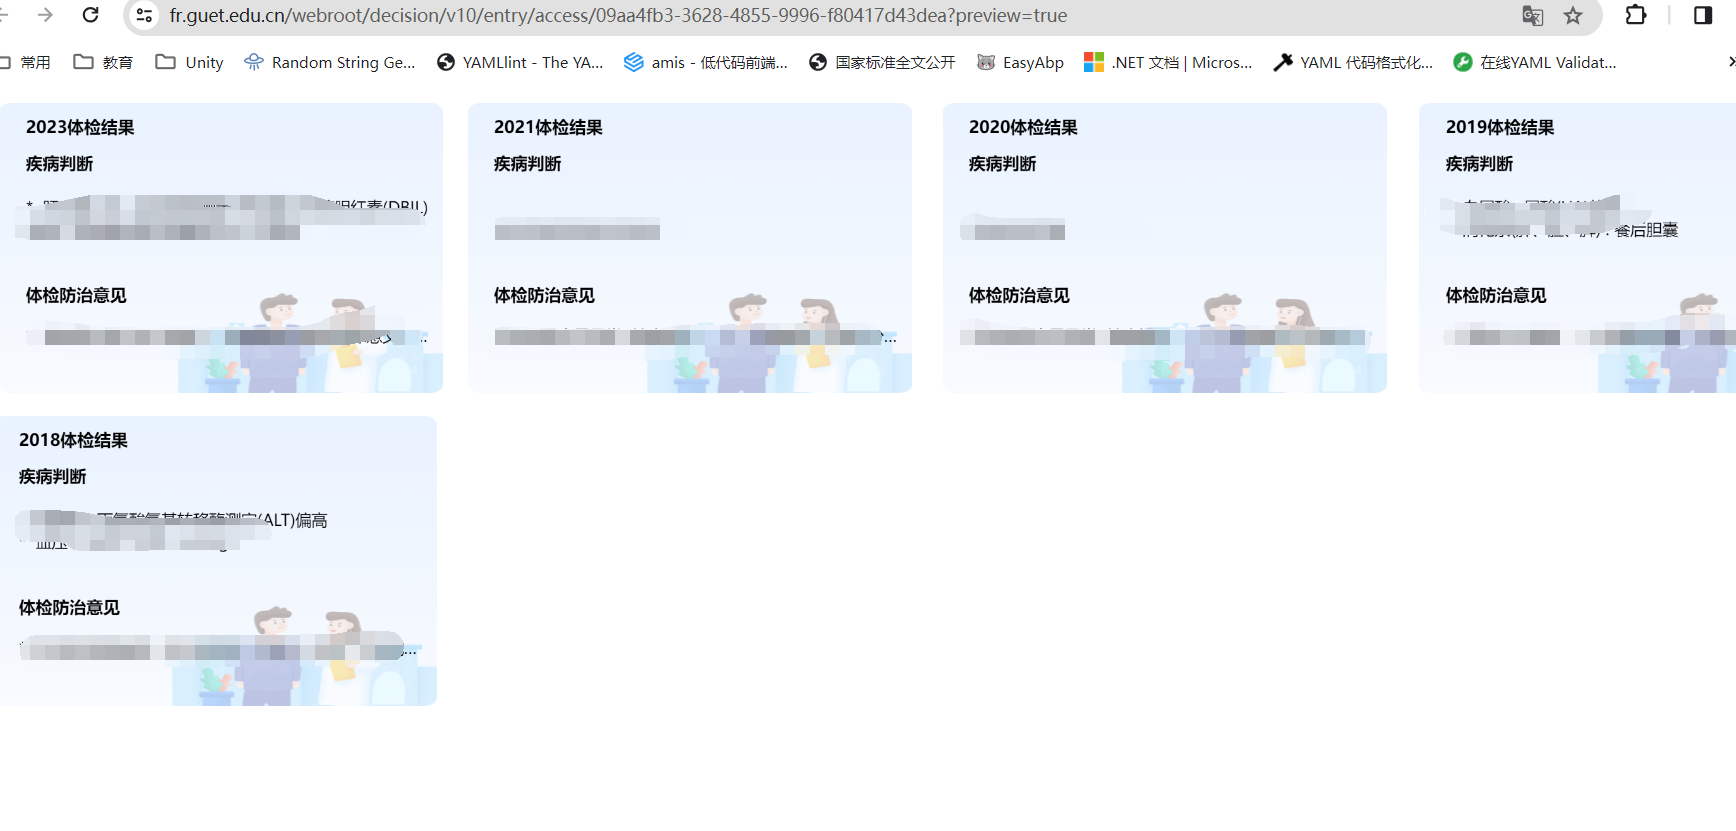Open the Random String Generator bookmark

pyautogui.click(x=330, y=62)
